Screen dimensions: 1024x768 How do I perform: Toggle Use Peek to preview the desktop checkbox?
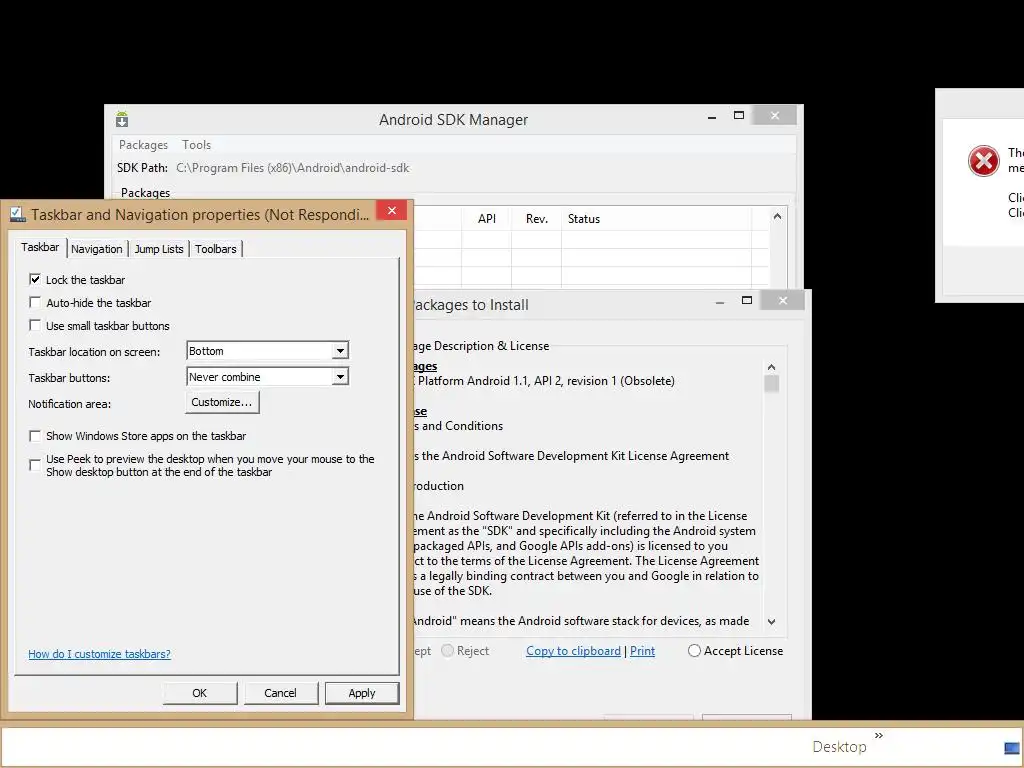click(35, 465)
